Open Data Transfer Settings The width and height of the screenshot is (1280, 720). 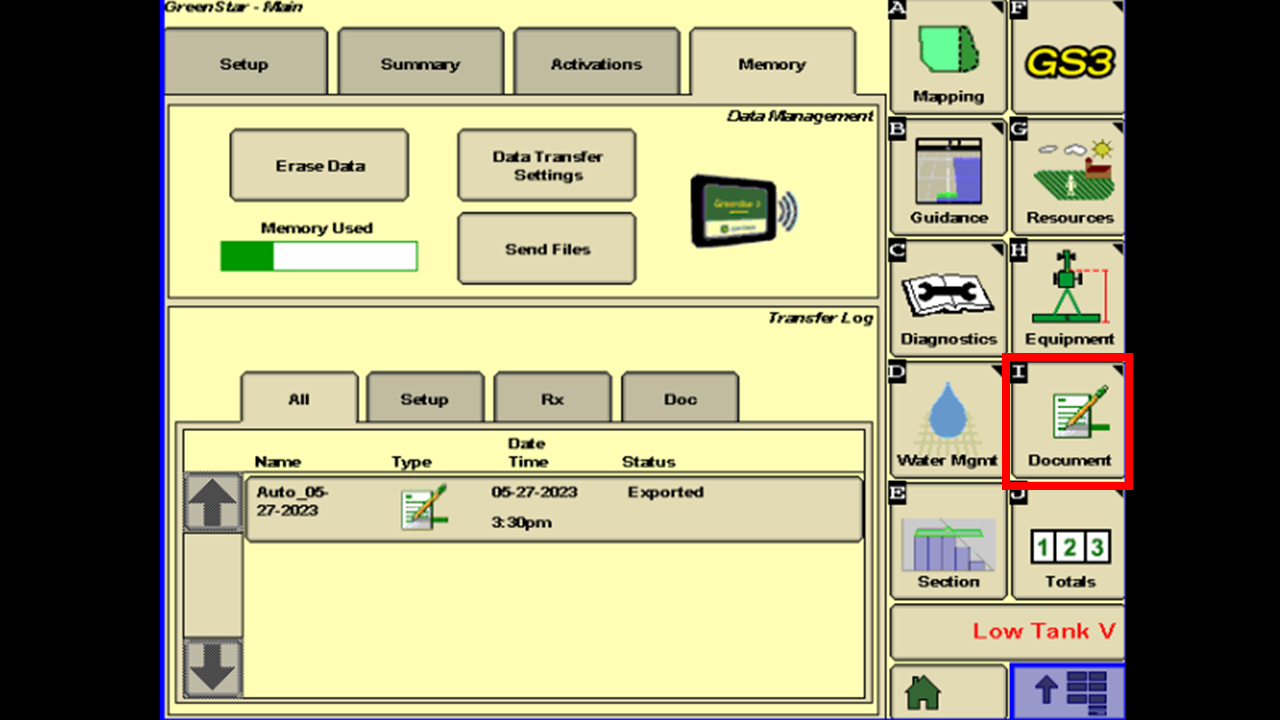547,165
